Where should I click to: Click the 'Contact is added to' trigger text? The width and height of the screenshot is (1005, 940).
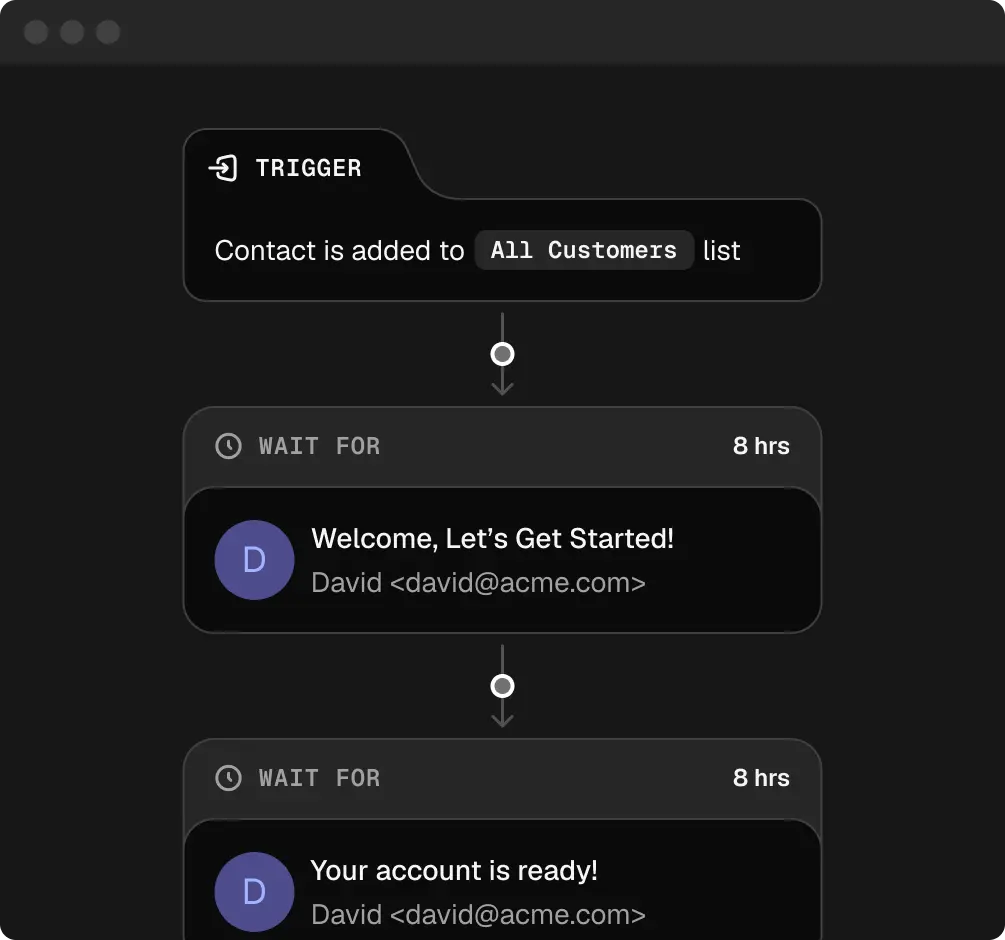click(x=339, y=250)
